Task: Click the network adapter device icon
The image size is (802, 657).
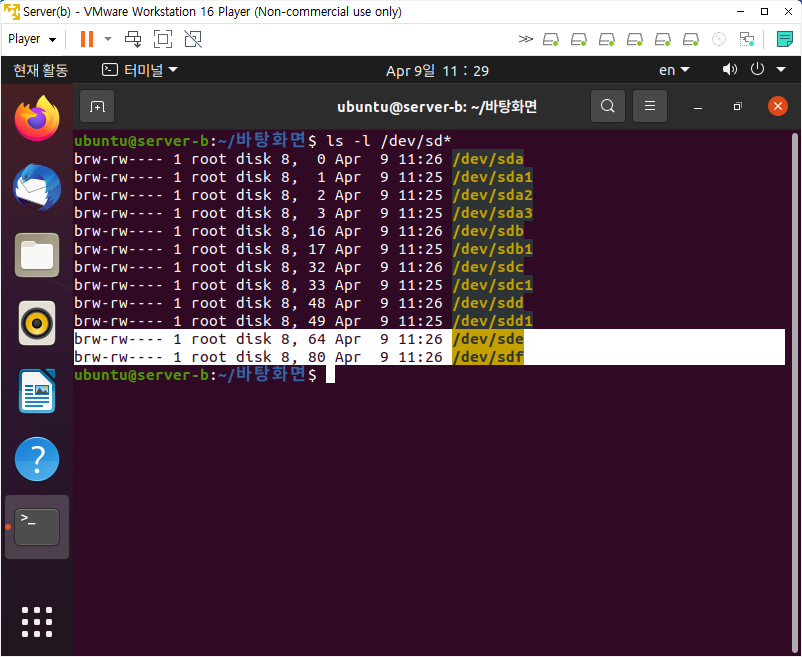Action: pyautogui.click(x=747, y=39)
